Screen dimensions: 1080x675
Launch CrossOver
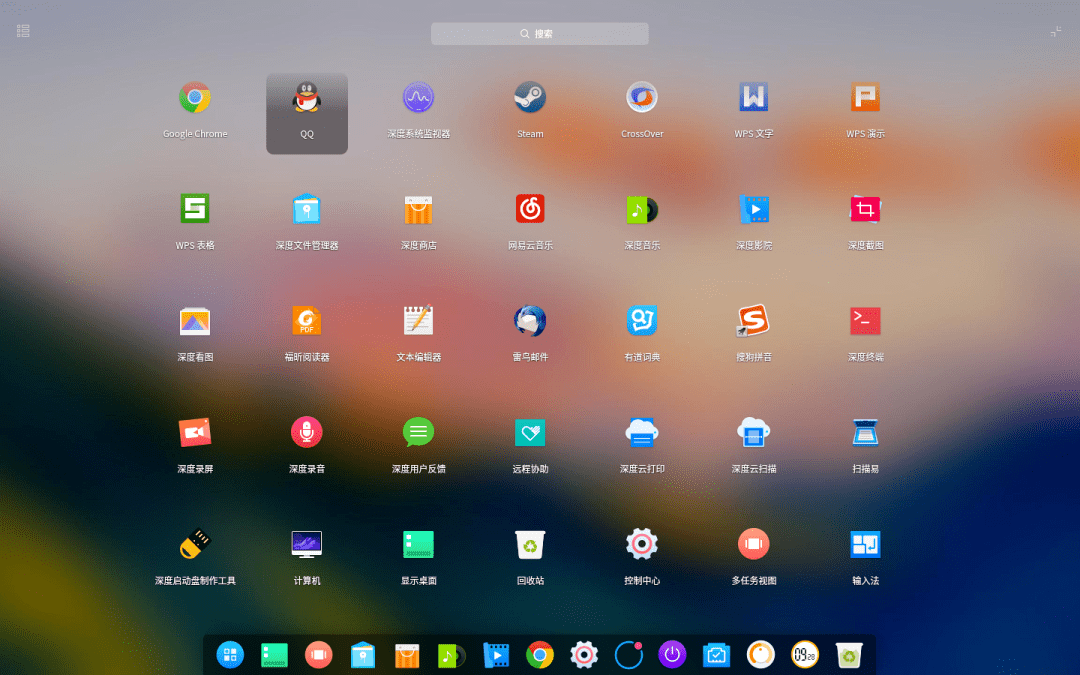click(x=641, y=97)
